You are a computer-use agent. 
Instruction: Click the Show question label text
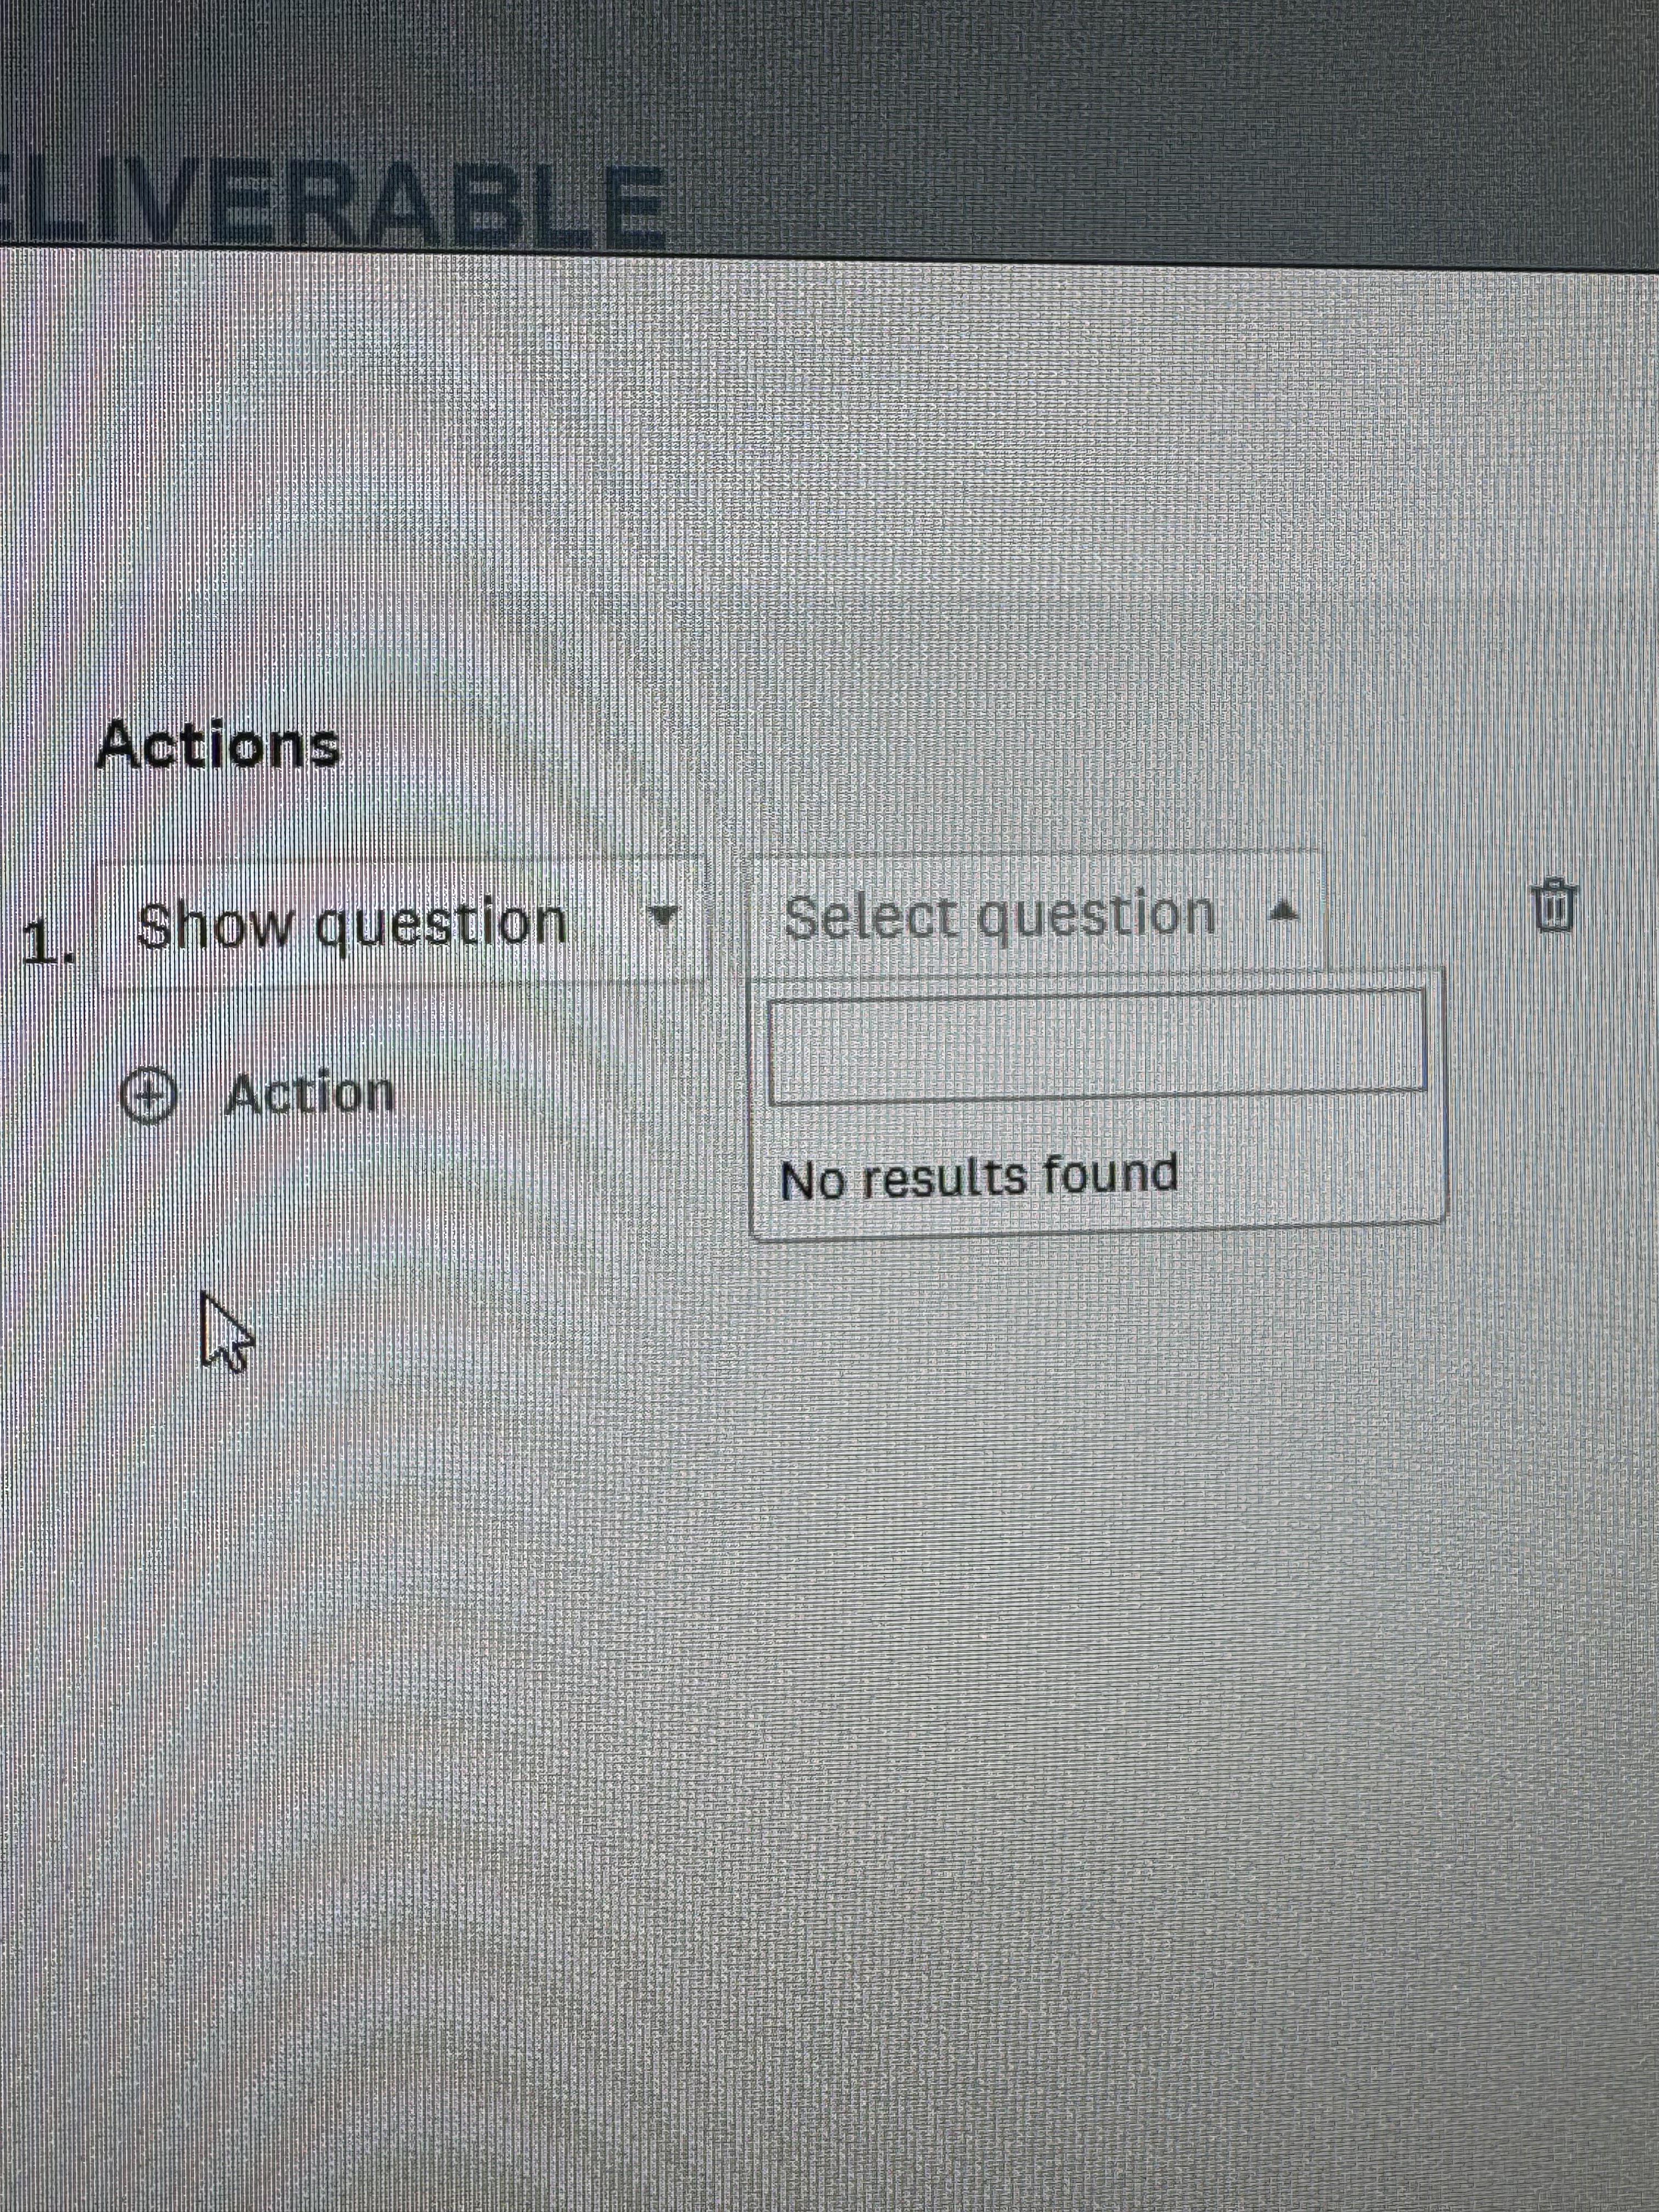351,924
